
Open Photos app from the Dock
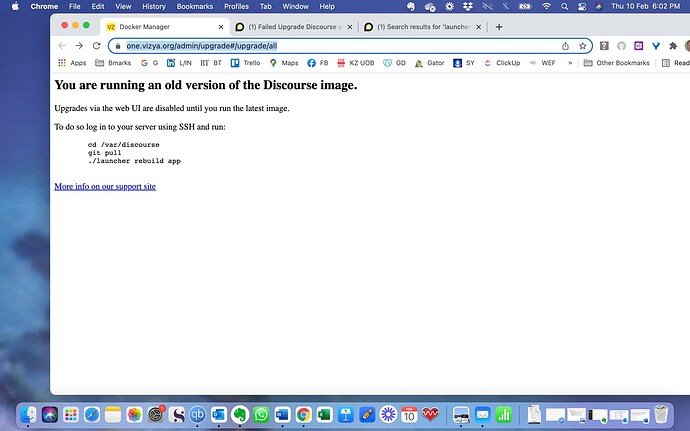[x=134, y=414]
